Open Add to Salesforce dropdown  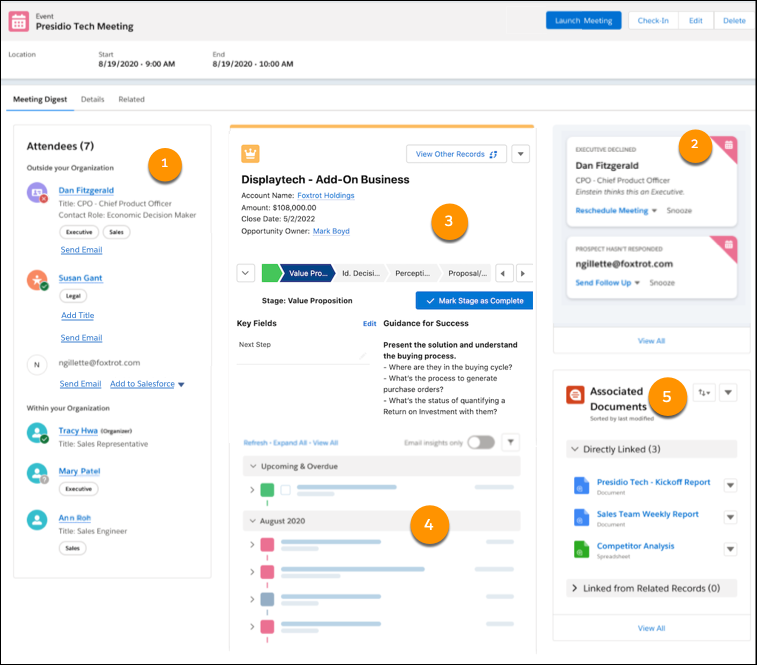[x=181, y=385]
